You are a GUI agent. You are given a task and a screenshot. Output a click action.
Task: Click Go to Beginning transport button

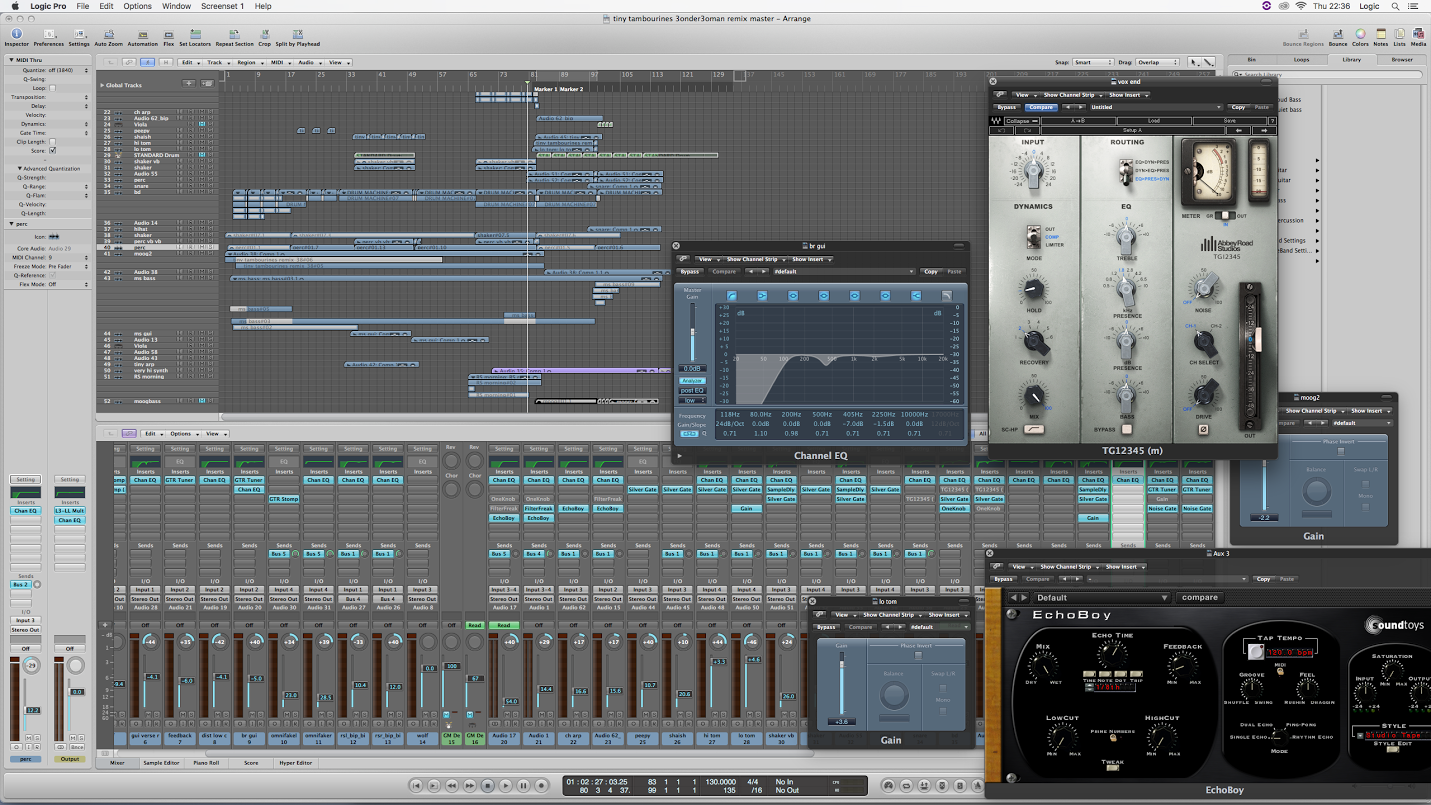416,786
